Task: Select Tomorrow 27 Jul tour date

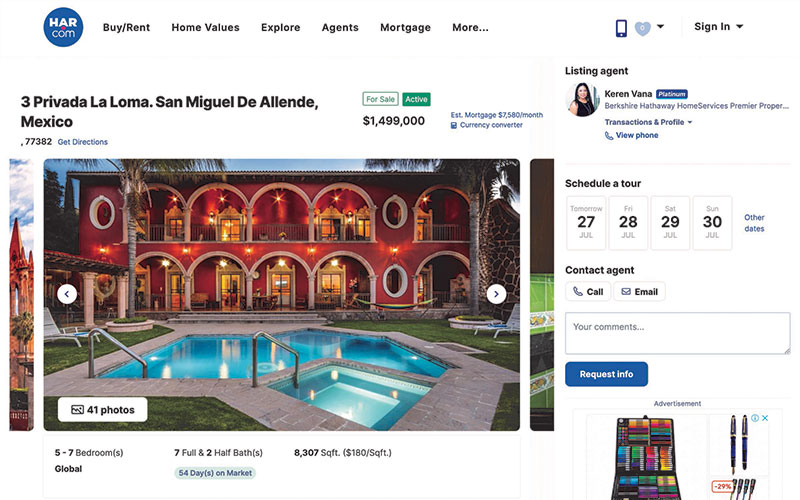Action: (x=586, y=222)
